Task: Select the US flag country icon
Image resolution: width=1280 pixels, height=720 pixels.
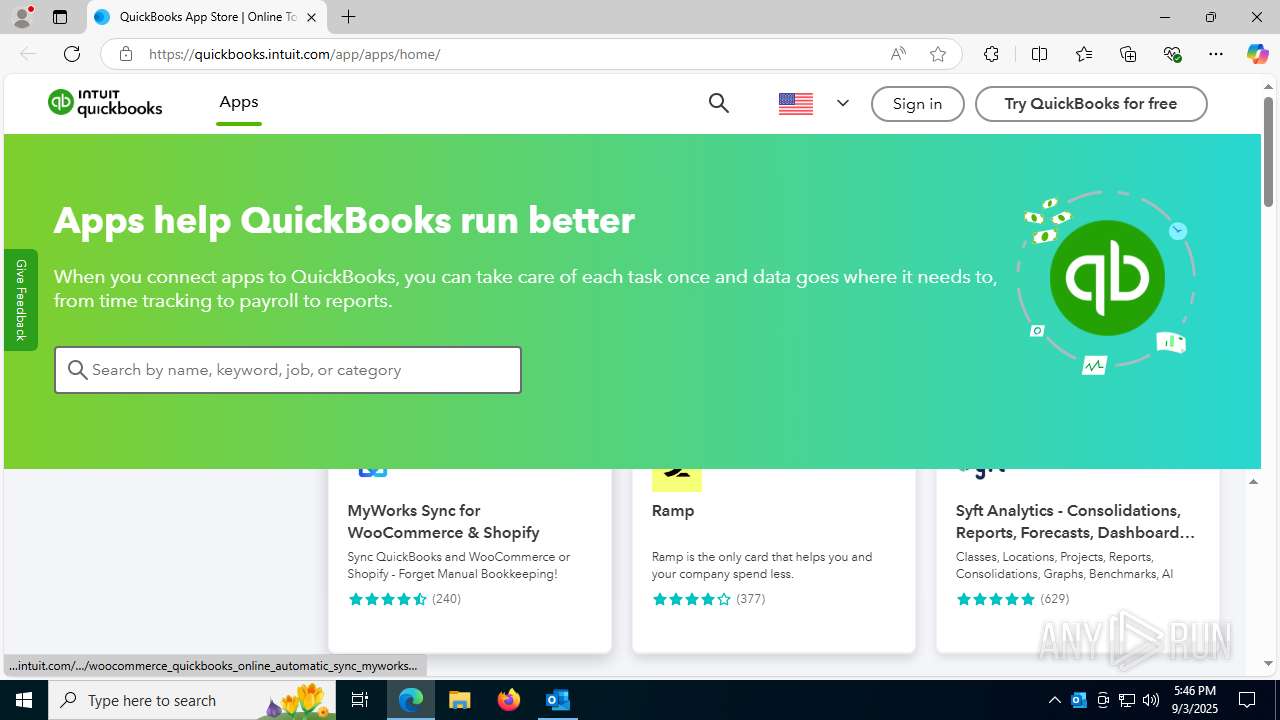Action: pyautogui.click(x=796, y=104)
